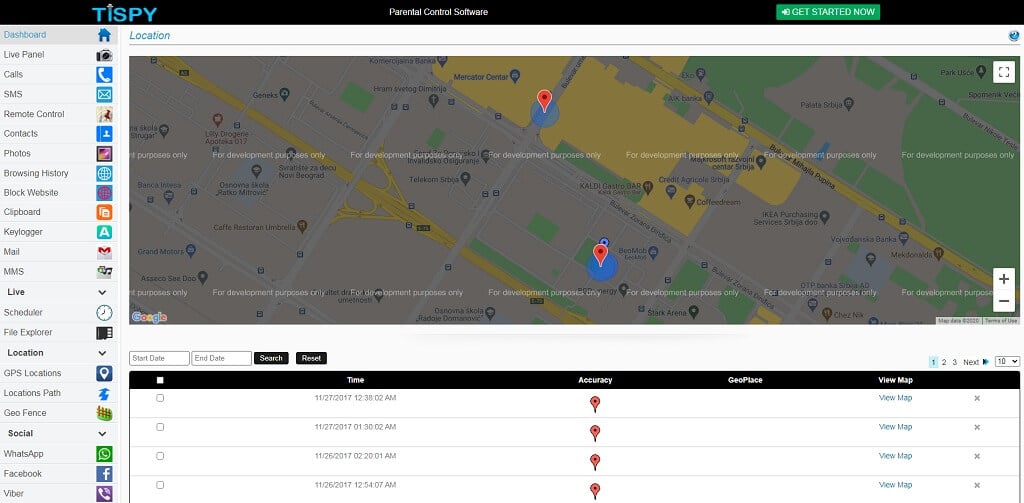Select Geo Fence in sidebar

pyautogui.click(x=25, y=413)
